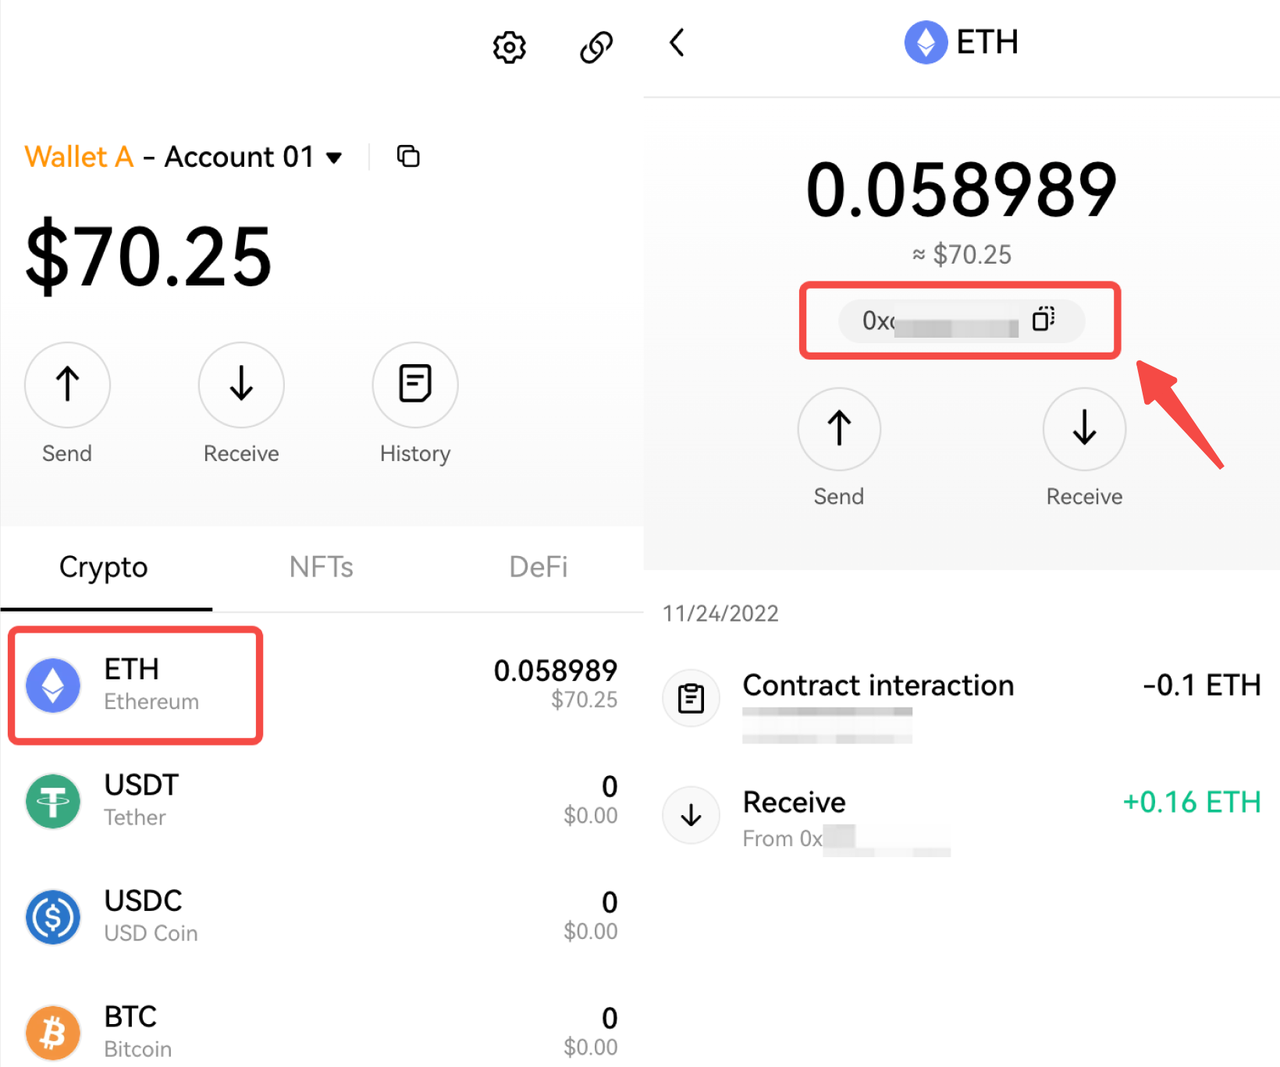Click the Wallet A name
The width and height of the screenshot is (1280, 1067).
pos(79,157)
